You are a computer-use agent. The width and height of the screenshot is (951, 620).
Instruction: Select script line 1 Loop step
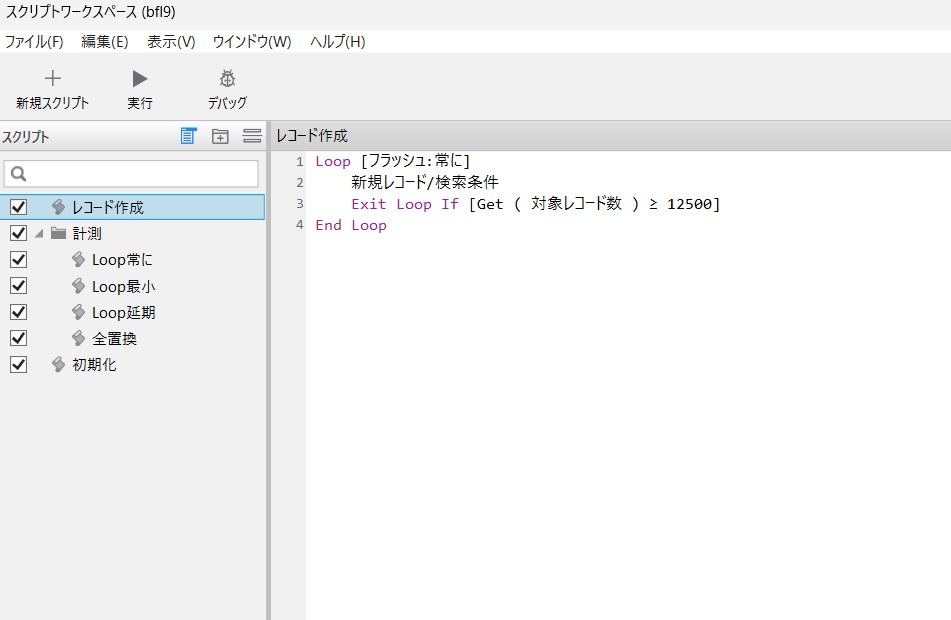392,161
